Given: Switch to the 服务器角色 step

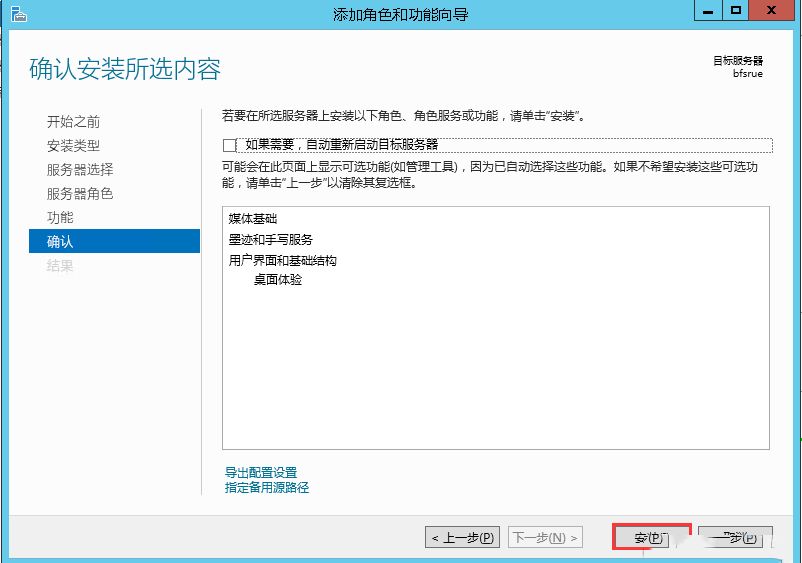Looking at the screenshot, I should pos(80,194).
